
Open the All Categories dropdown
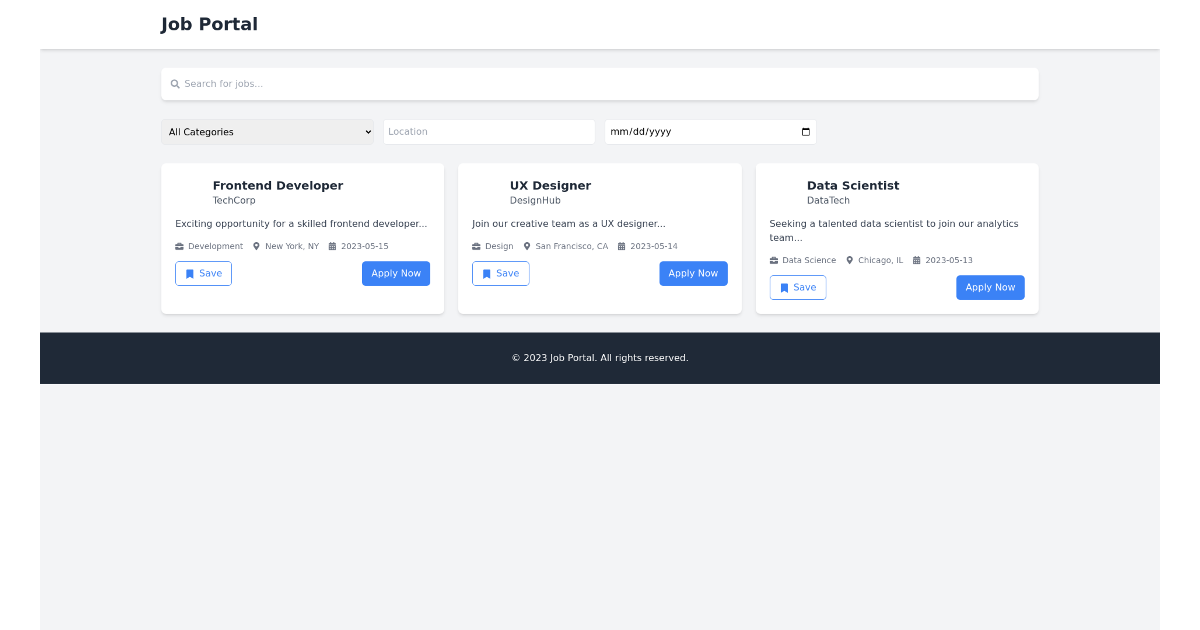coord(267,131)
